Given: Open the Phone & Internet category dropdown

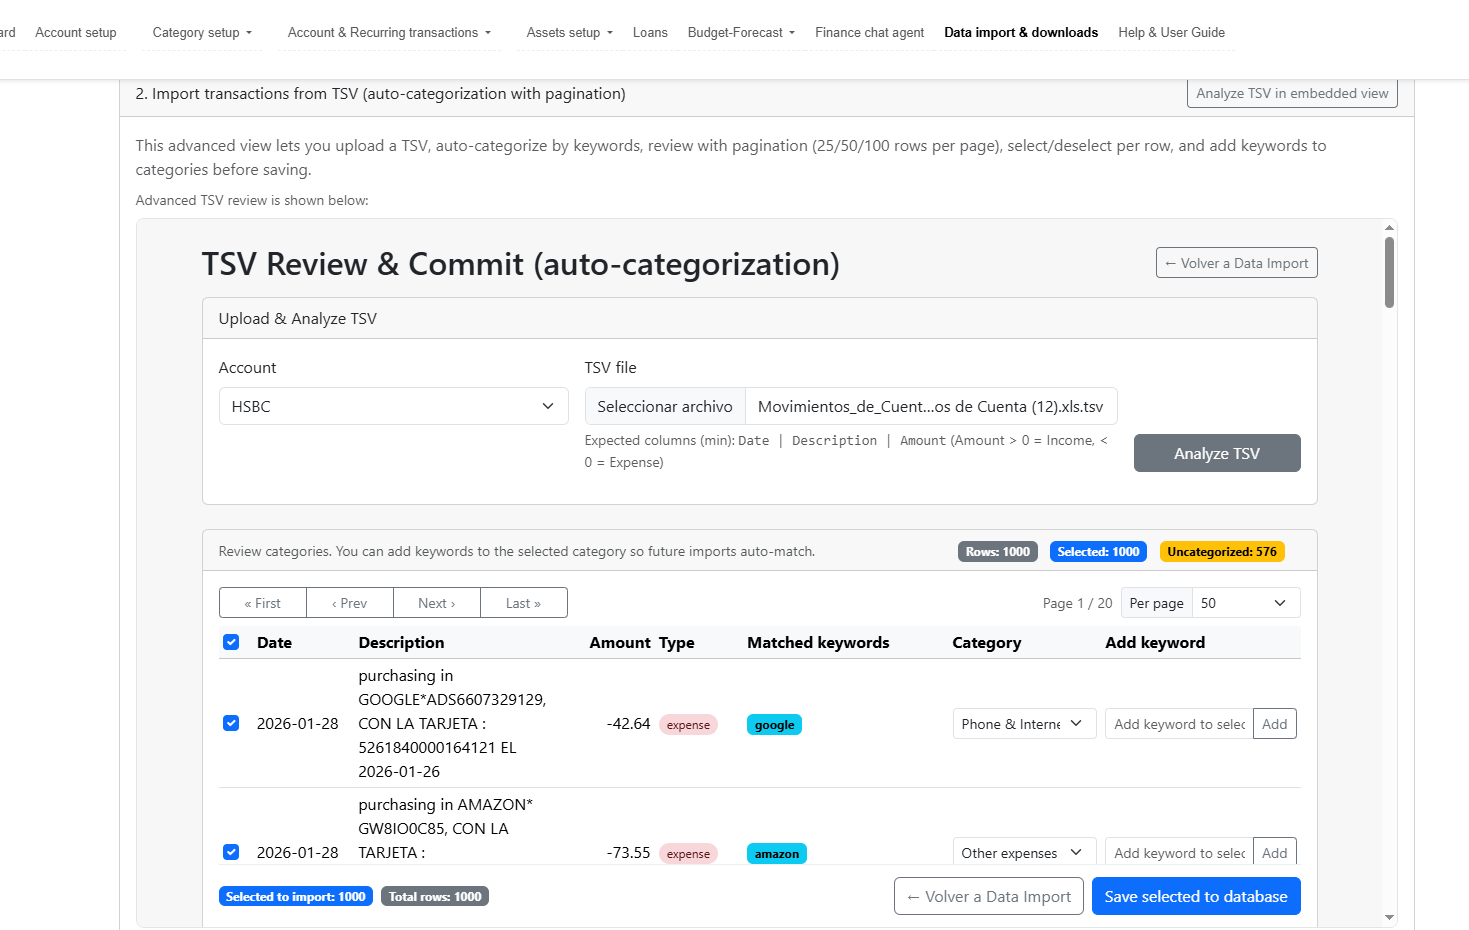Looking at the screenshot, I should (x=1024, y=724).
